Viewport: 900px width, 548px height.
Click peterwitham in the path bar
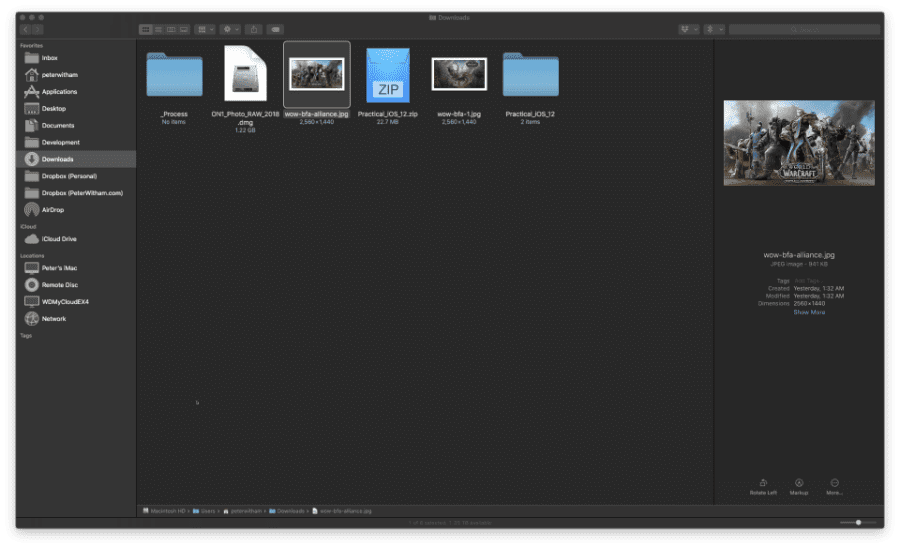pos(242,511)
